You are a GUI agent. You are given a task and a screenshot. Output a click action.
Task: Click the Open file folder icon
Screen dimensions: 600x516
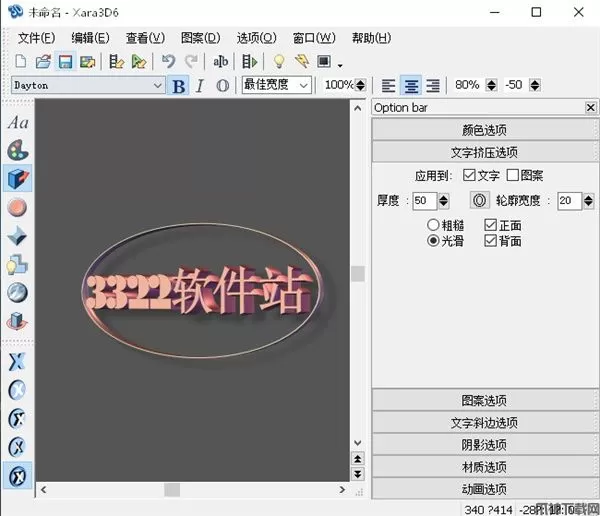[43, 62]
